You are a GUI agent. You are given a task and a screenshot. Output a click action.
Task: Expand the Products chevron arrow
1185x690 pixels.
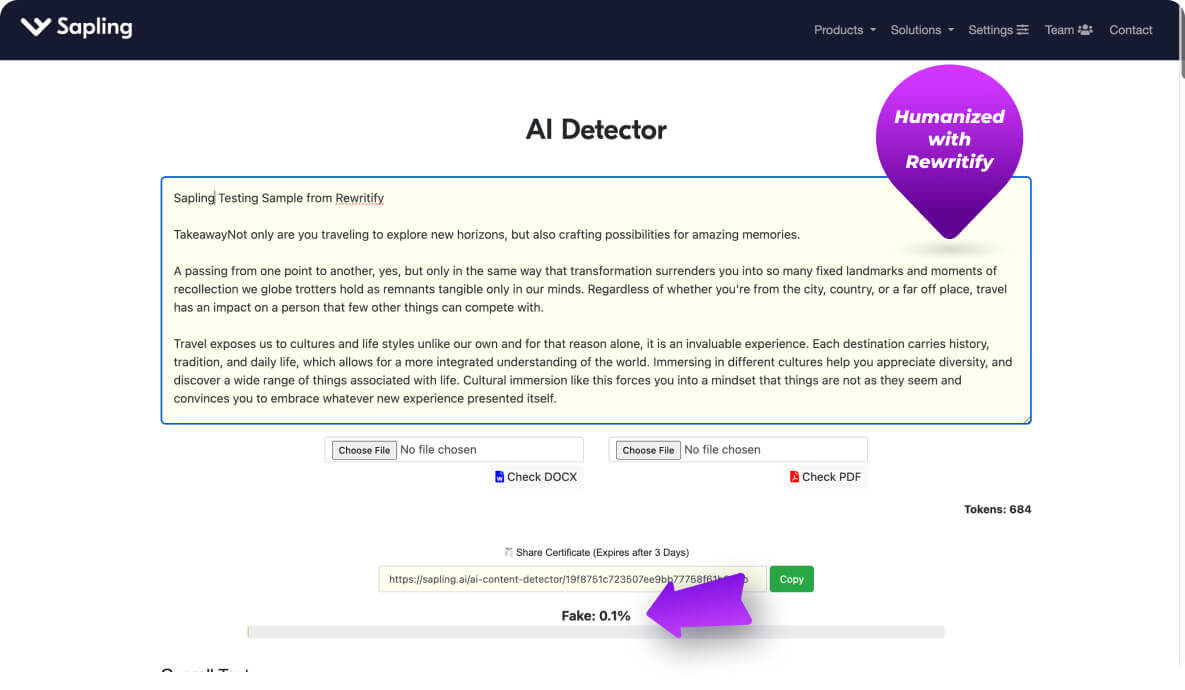click(x=872, y=30)
